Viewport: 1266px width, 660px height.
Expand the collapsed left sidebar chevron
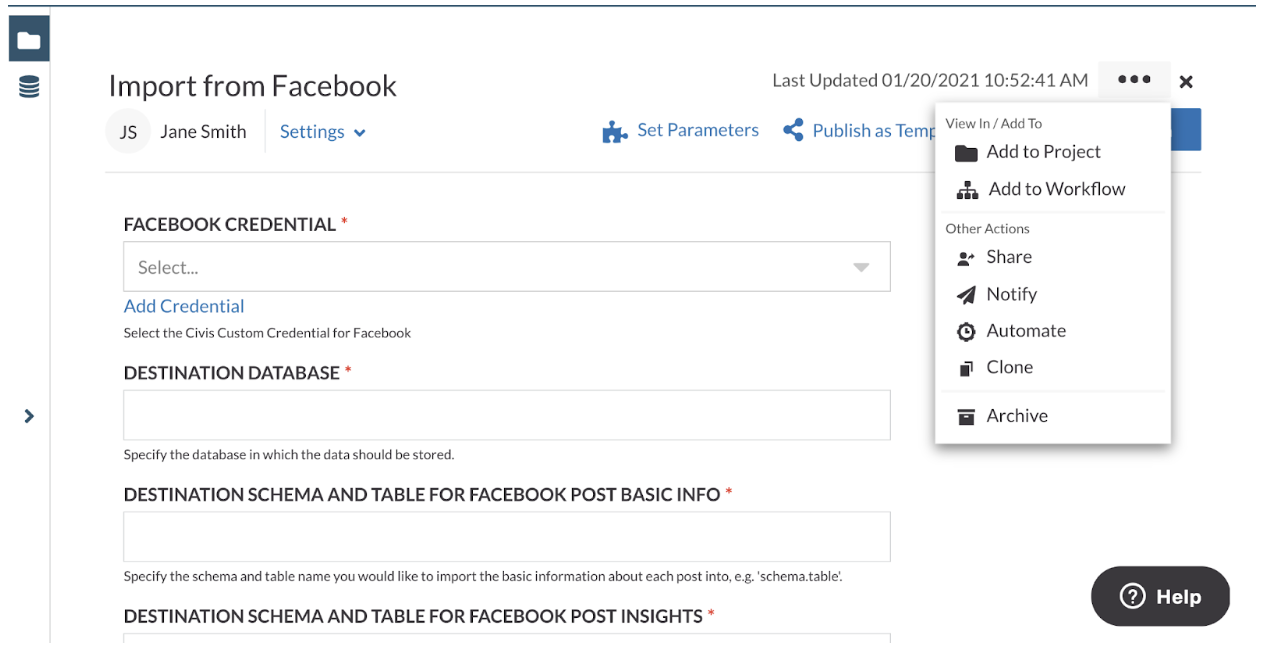(x=29, y=416)
